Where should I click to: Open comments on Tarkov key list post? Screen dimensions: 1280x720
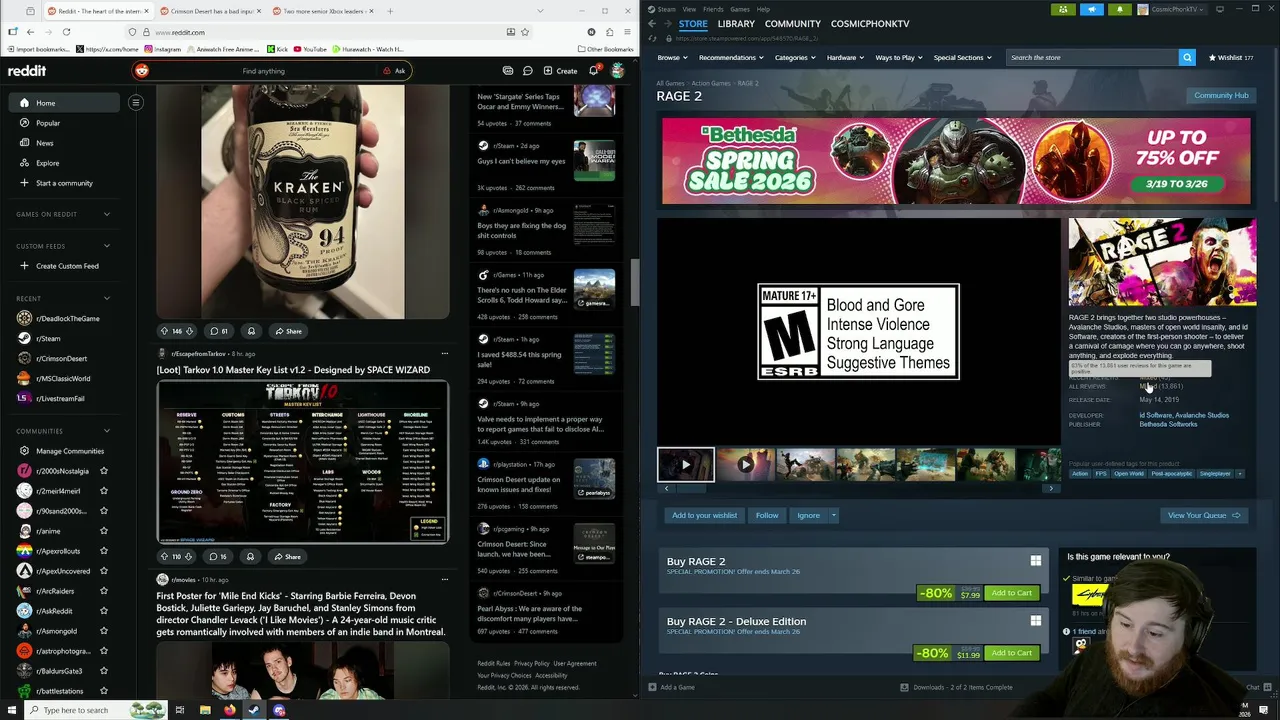click(218, 556)
